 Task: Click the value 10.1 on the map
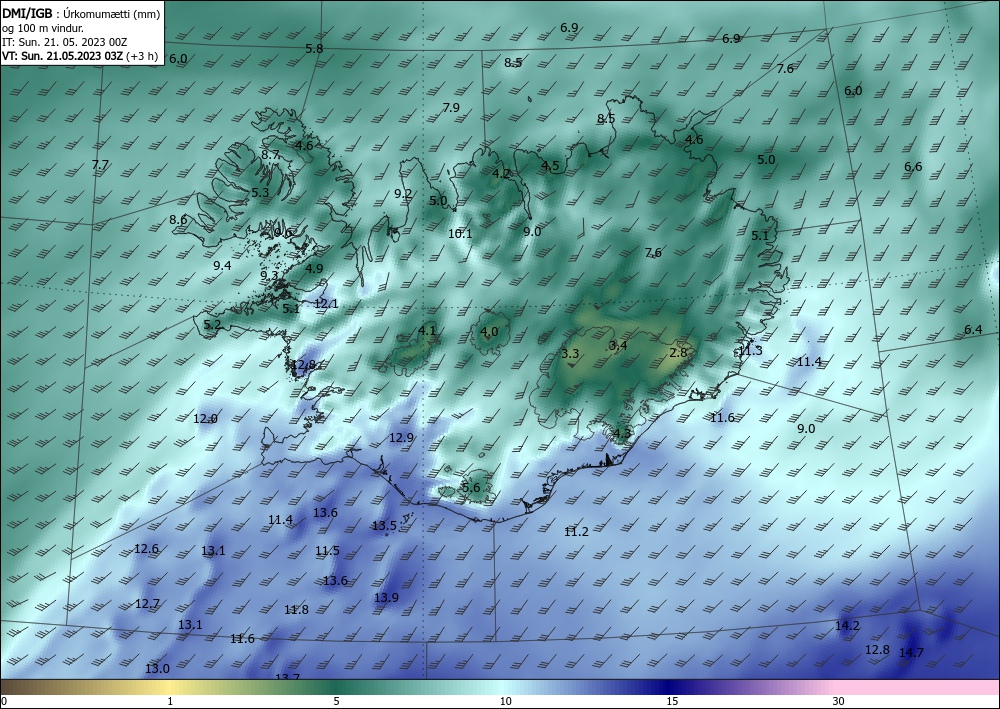tap(460, 233)
